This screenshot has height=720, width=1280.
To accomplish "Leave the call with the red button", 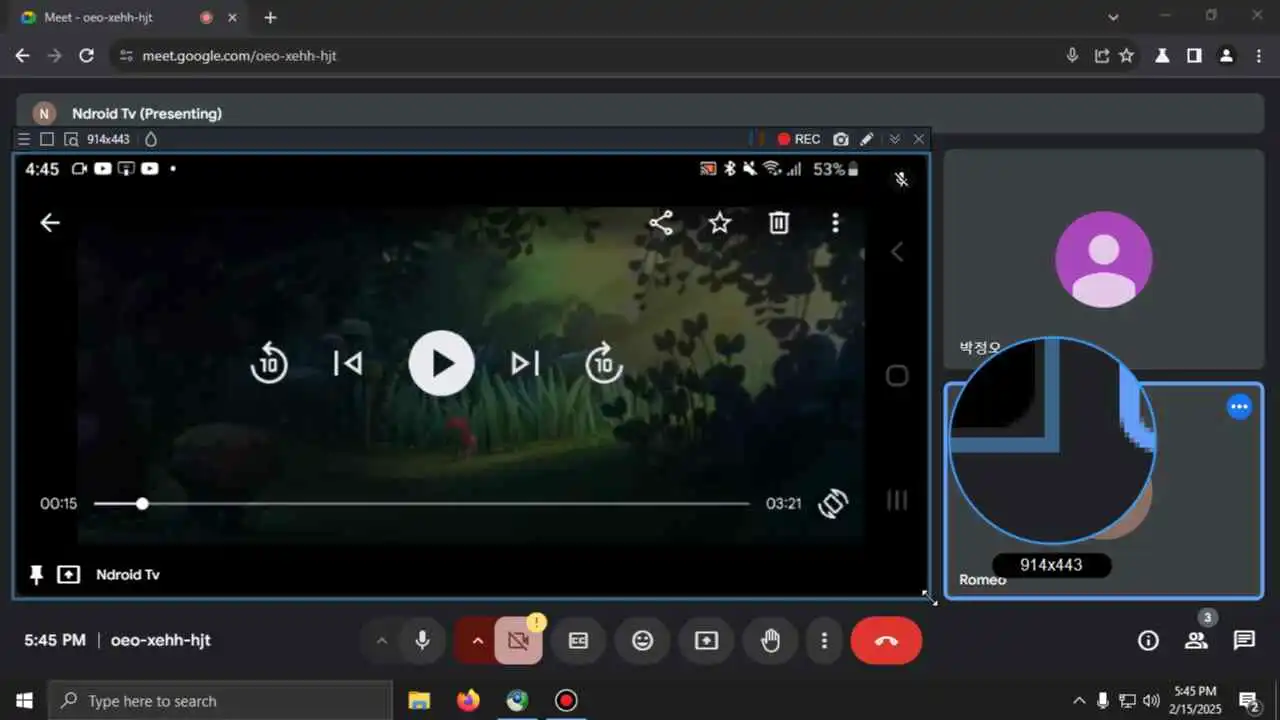I will tap(886, 641).
